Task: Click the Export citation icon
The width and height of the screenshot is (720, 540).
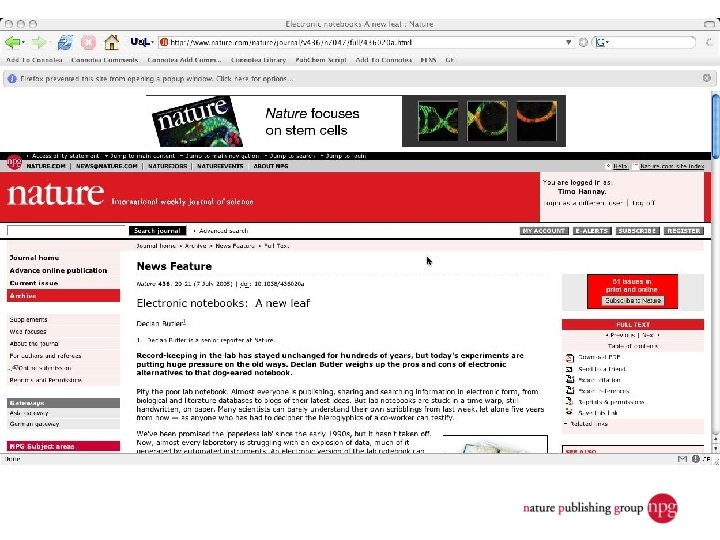Action: [x=570, y=380]
